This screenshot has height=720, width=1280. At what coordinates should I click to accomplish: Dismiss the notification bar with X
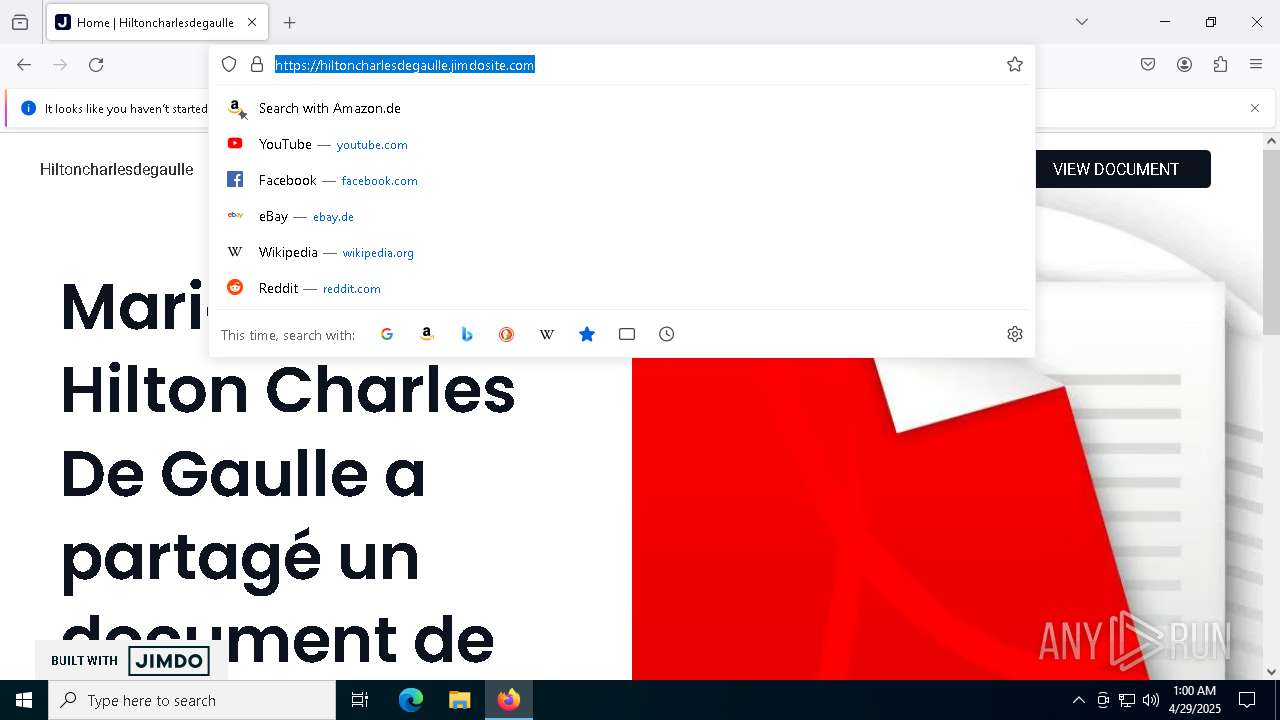coord(1255,108)
